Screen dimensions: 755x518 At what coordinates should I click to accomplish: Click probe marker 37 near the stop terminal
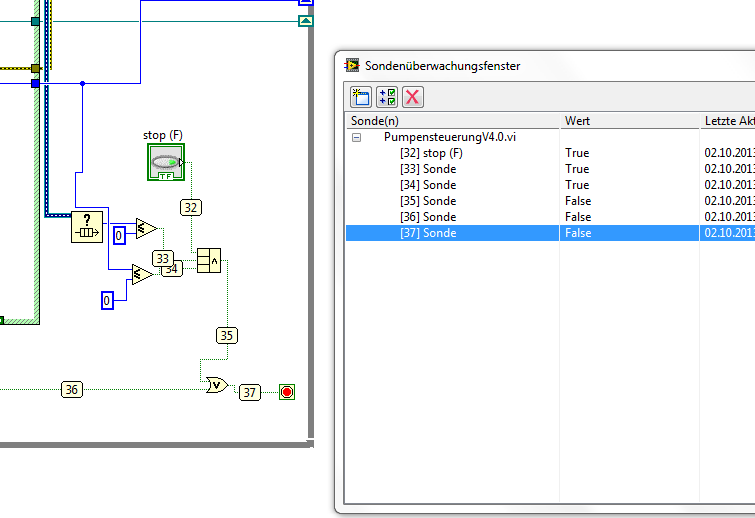click(249, 392)
